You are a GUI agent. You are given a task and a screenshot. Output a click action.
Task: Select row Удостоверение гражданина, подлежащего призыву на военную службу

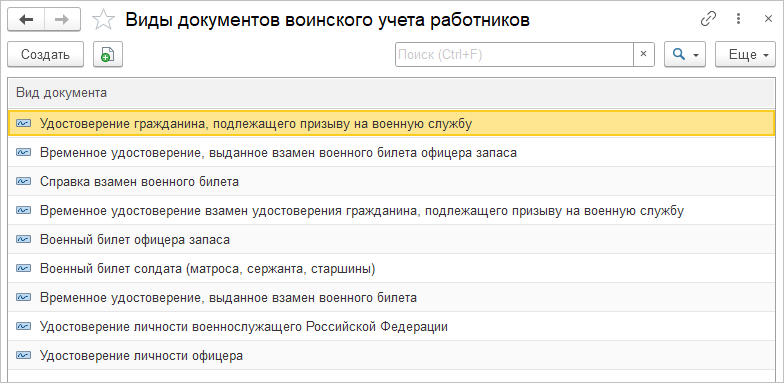coord(392,123)
